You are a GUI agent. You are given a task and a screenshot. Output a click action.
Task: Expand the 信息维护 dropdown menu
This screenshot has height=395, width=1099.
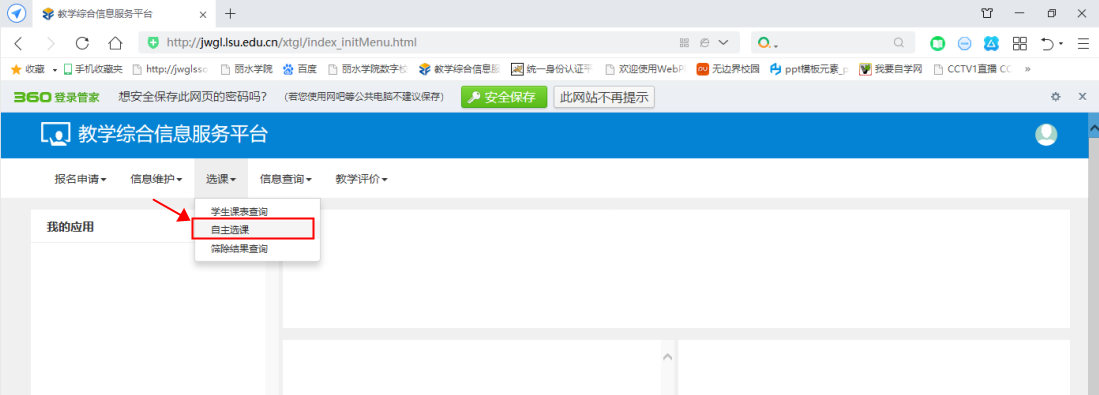(156, 179)
